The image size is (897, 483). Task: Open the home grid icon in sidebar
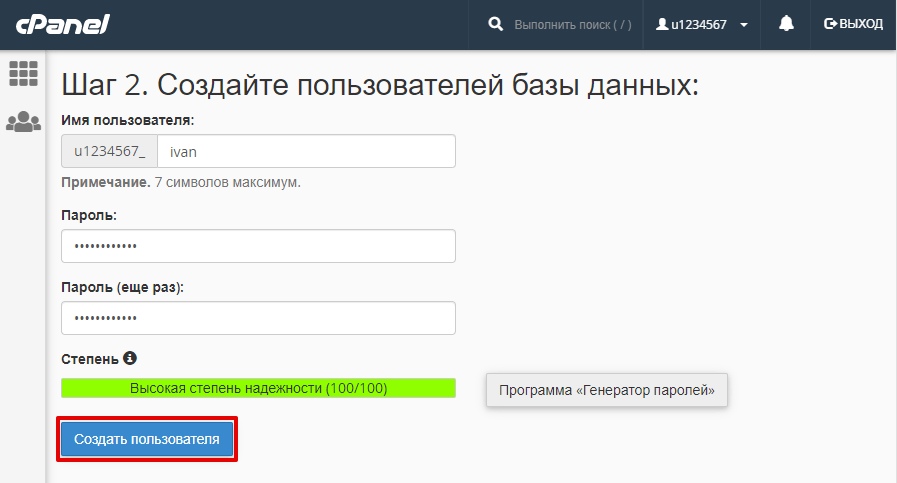(23, 73)
